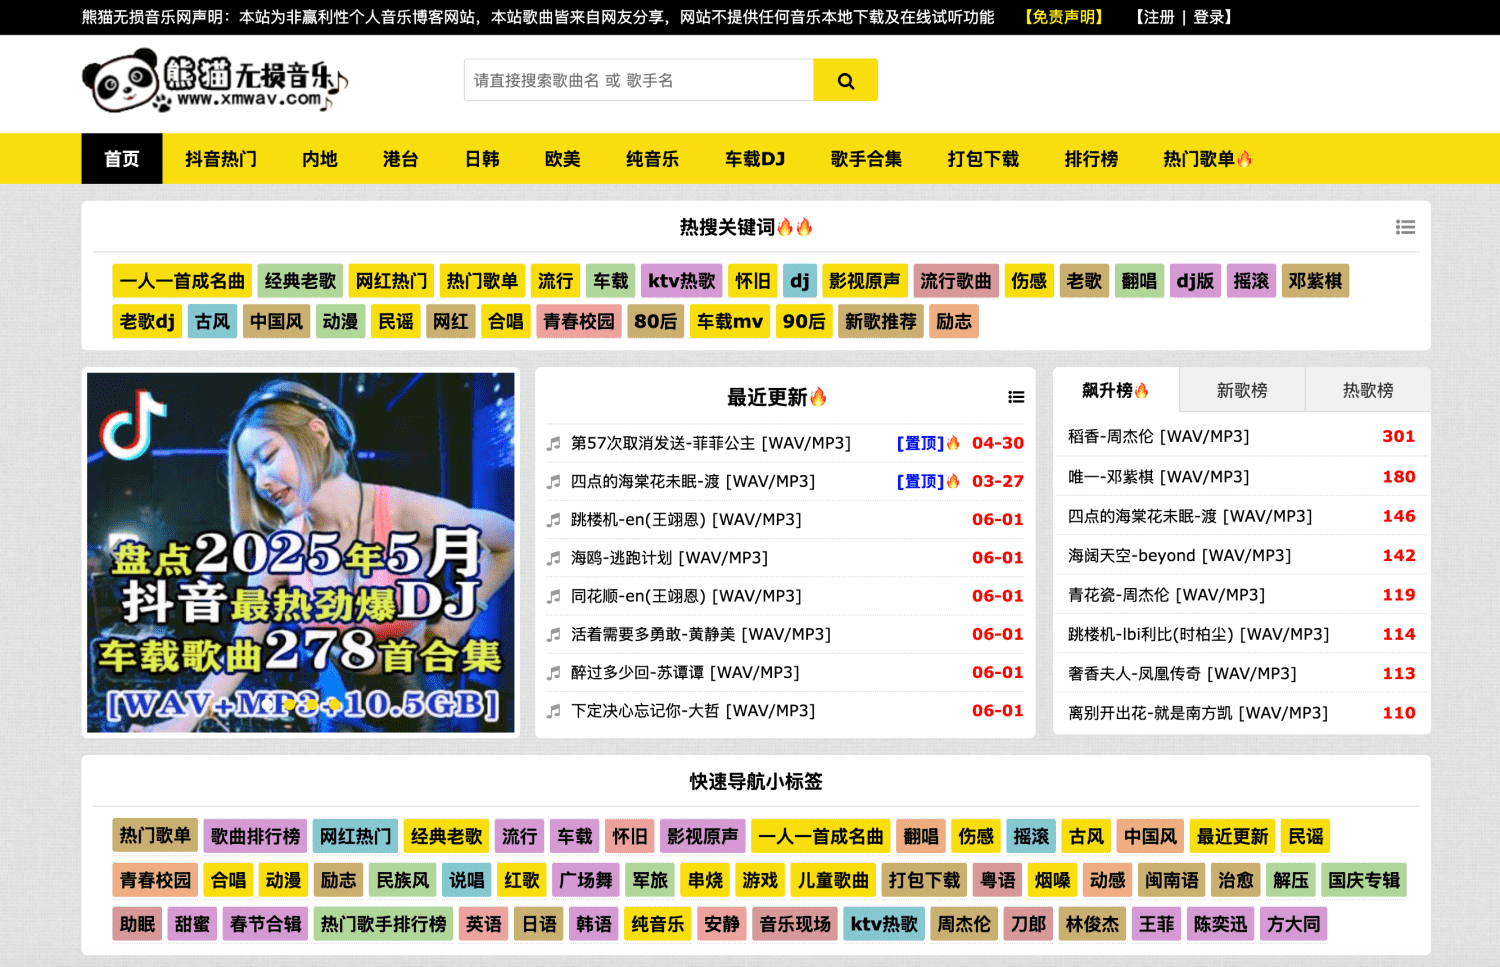The width and height of the screenshot is (1500, 967).
Task: Switch to the 飙升榜 chart tab
Action: pyautogui.click(x=1116, y=390)
